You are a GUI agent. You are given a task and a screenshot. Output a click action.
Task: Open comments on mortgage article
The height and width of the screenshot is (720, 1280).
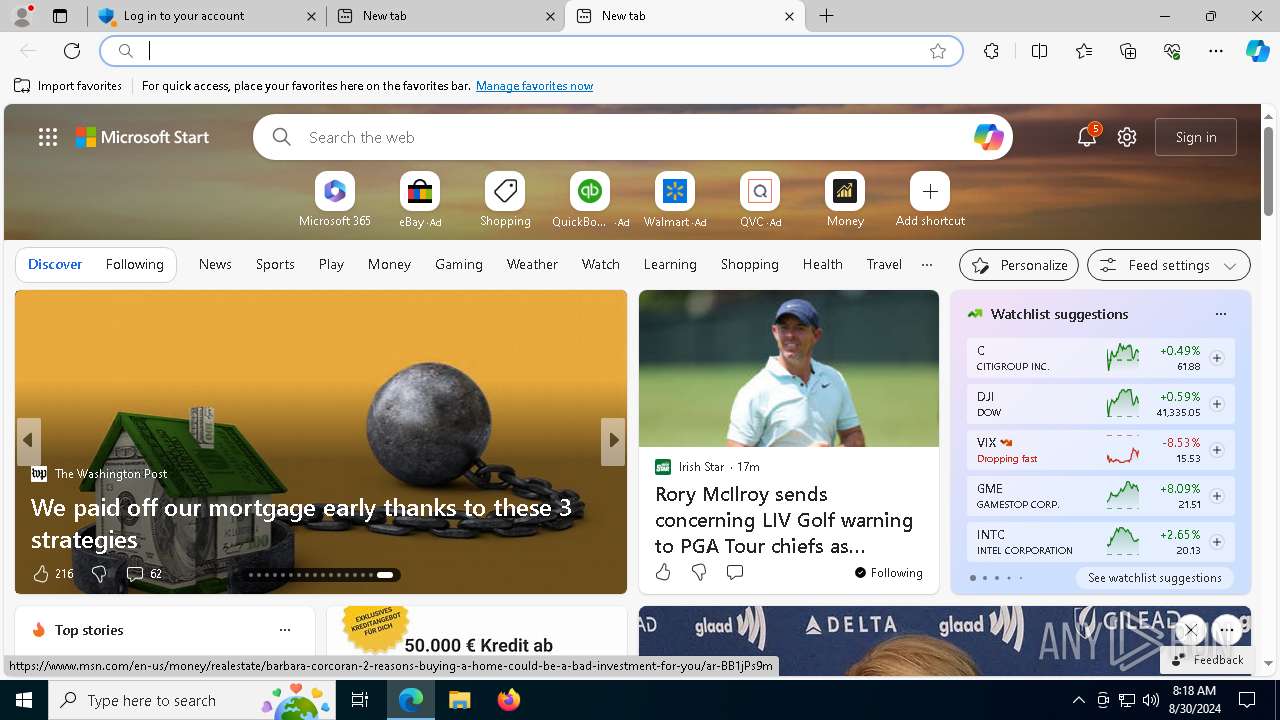click(x=144, y=573)
